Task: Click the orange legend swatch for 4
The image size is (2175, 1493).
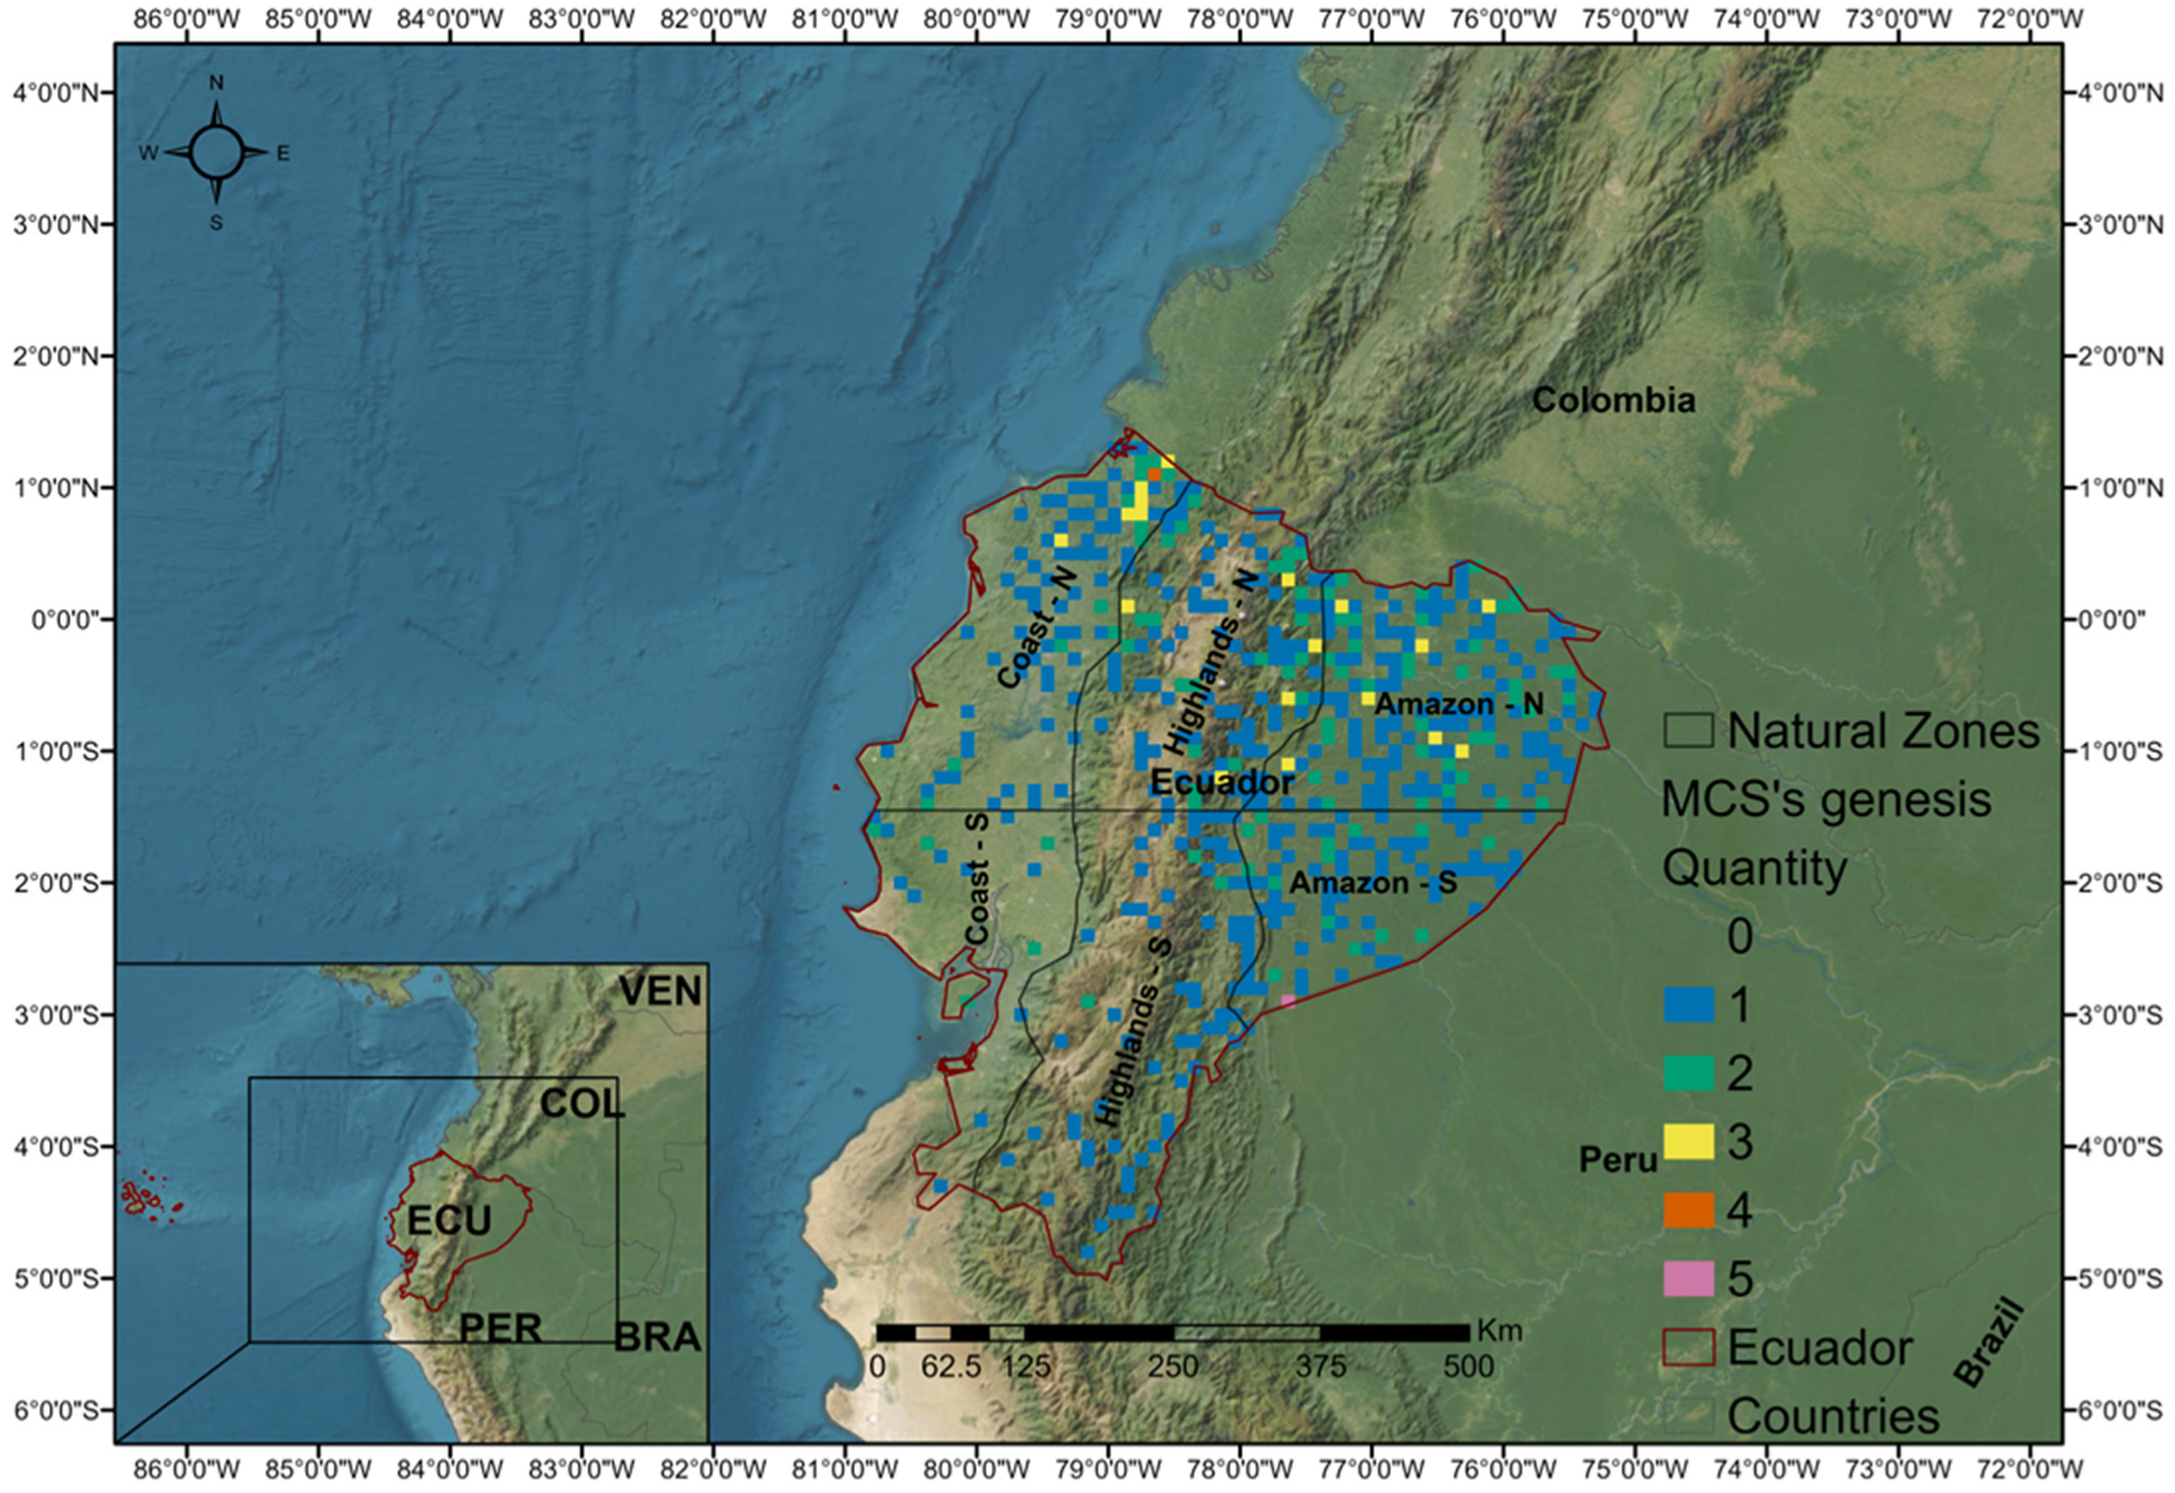Action: click(x=1689, y=1210)
